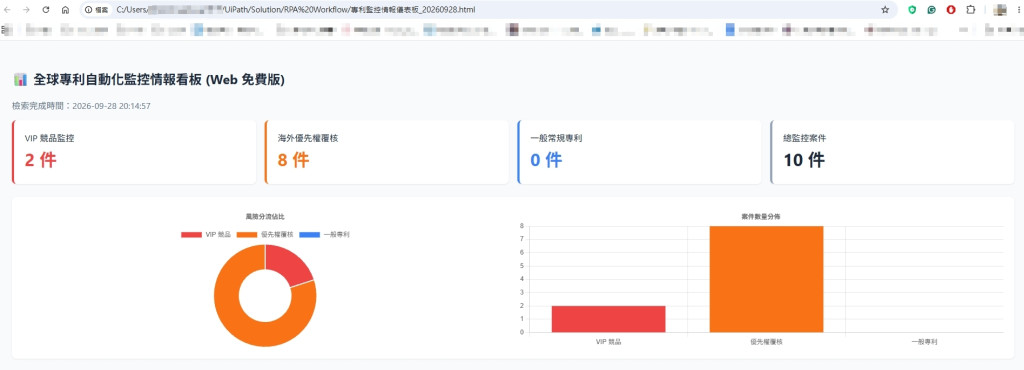Screen dimensions: 1024x370
Task: Click the timestamp 2026-09-28 20:14:57
Action: pyautogui.click(x=111, y=106)
